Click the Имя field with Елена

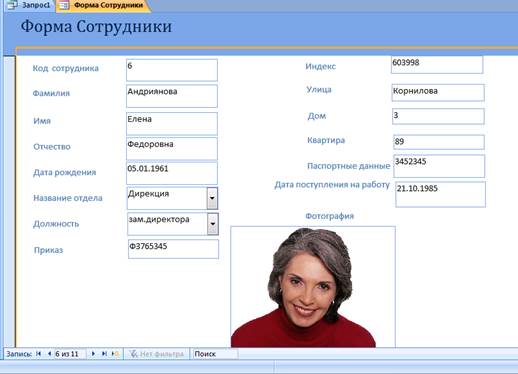click(172, 123)
